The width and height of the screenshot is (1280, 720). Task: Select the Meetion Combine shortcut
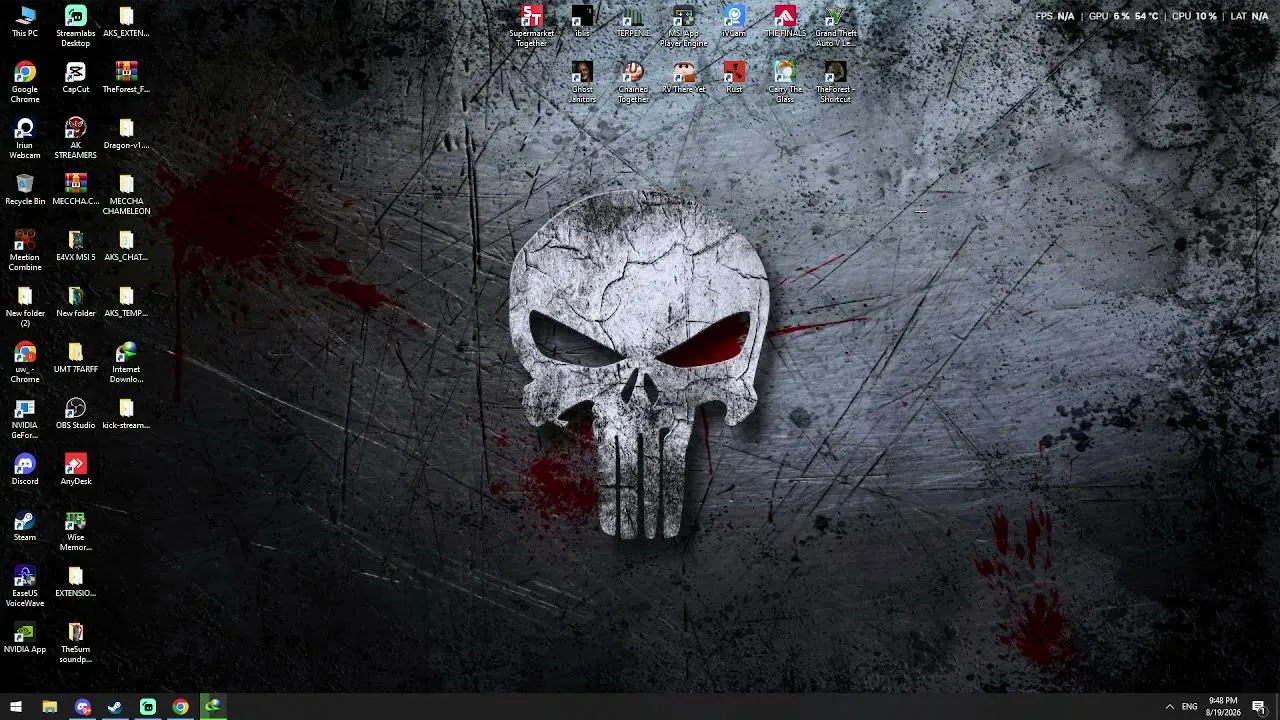coord(25,251)
